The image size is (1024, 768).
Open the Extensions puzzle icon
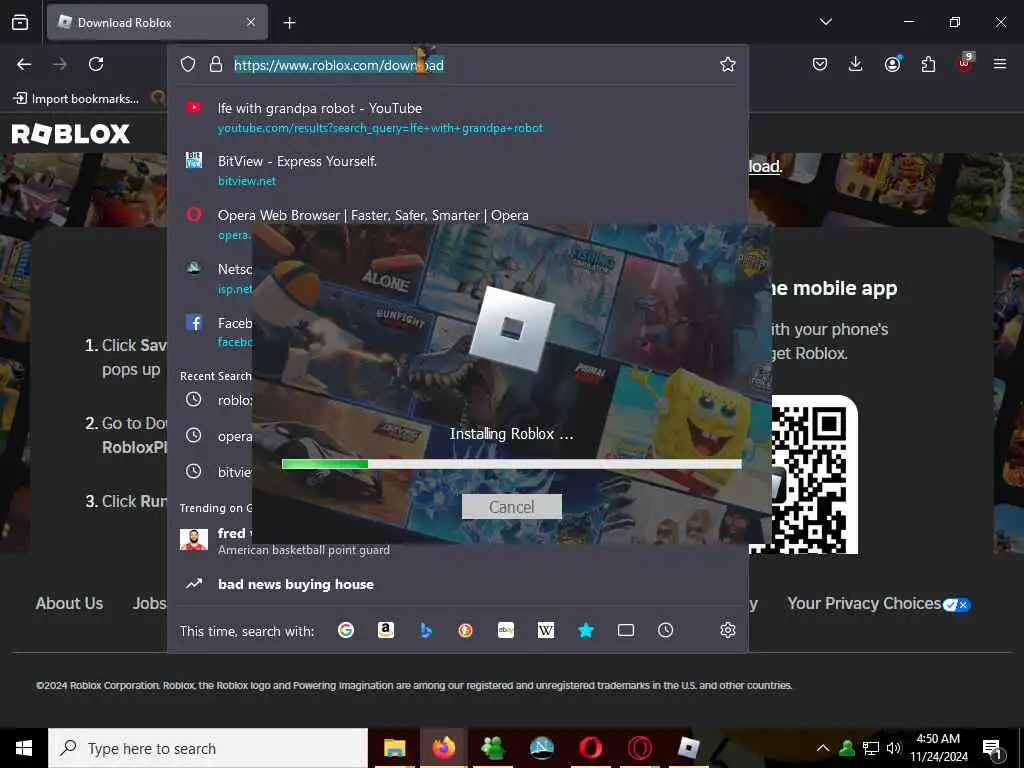(x=928, y=64)
